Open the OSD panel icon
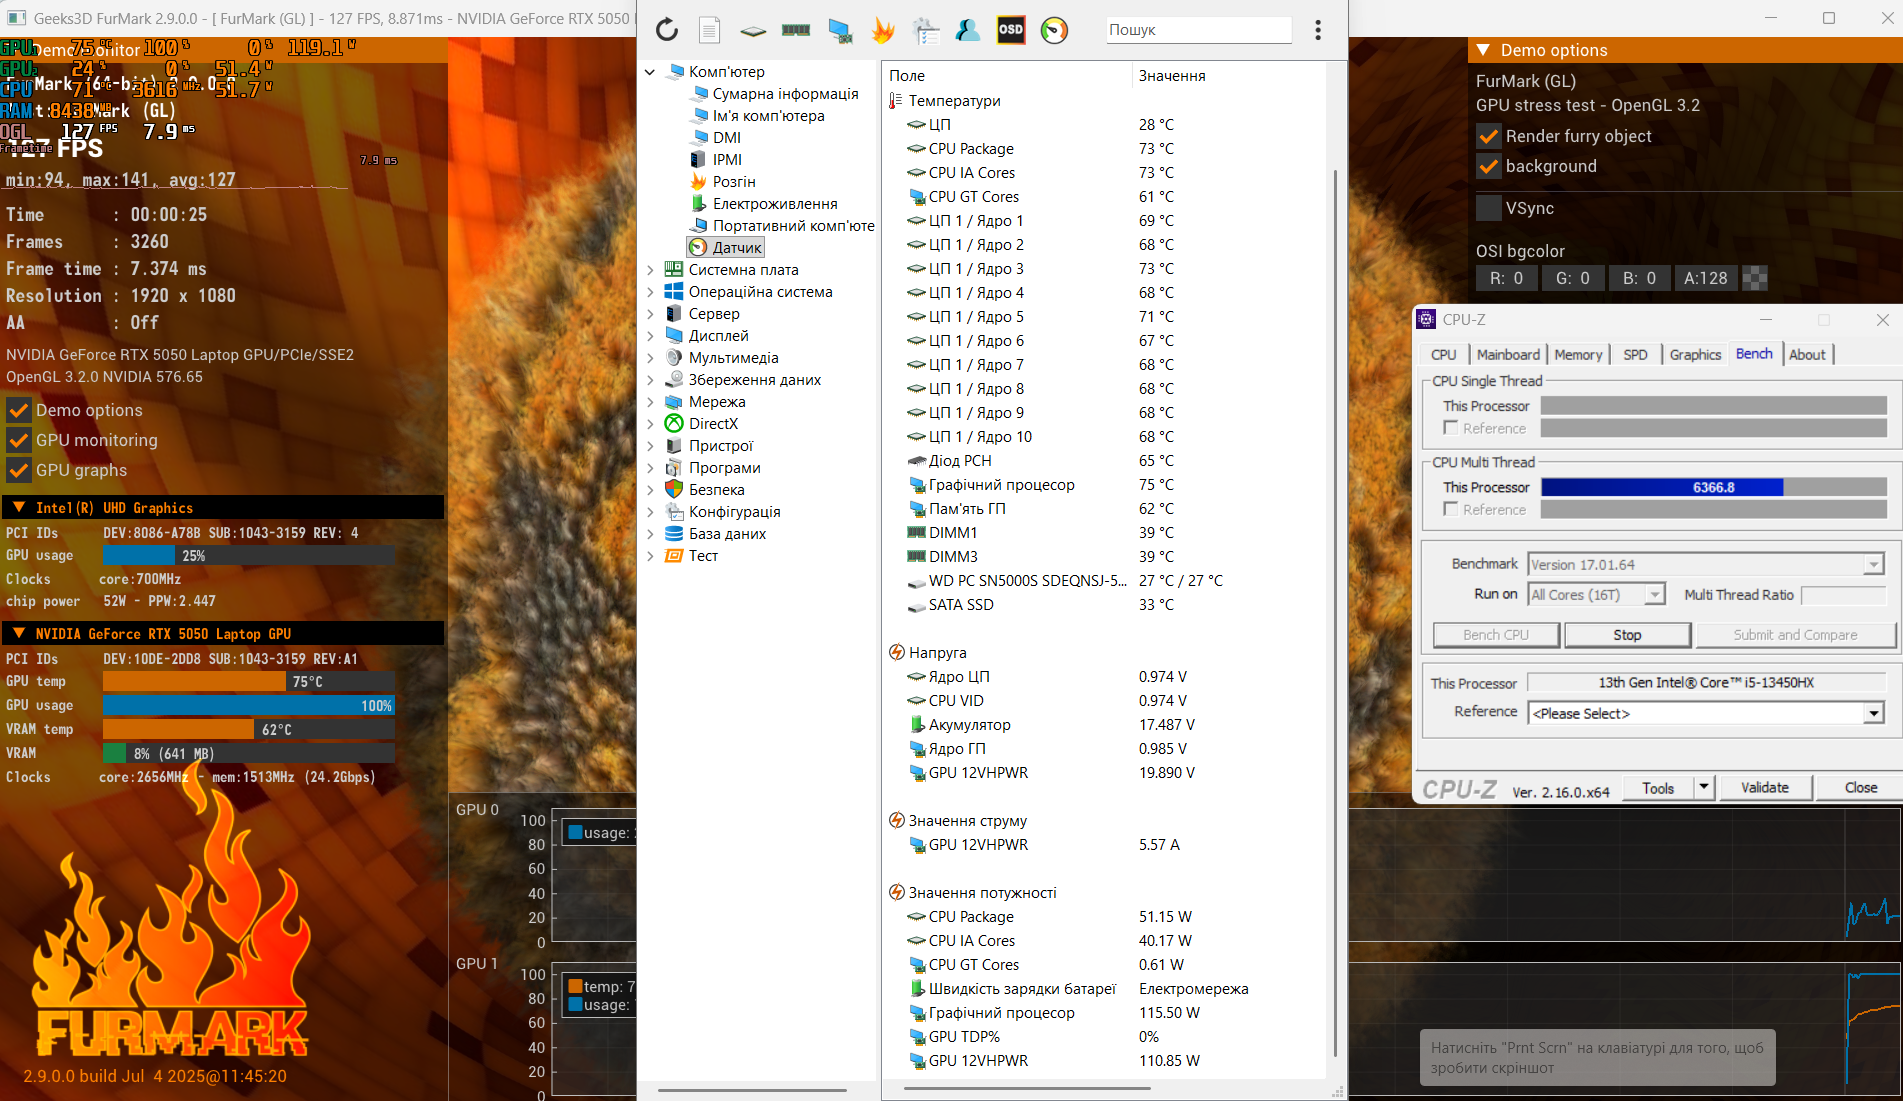 click(1011, 30)
